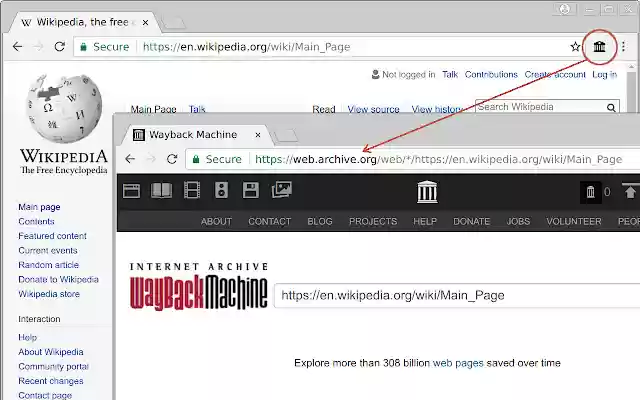Click the Wikipedia search magnifier icon
This screenshot has height=400, width=640.
click(611, 108)
